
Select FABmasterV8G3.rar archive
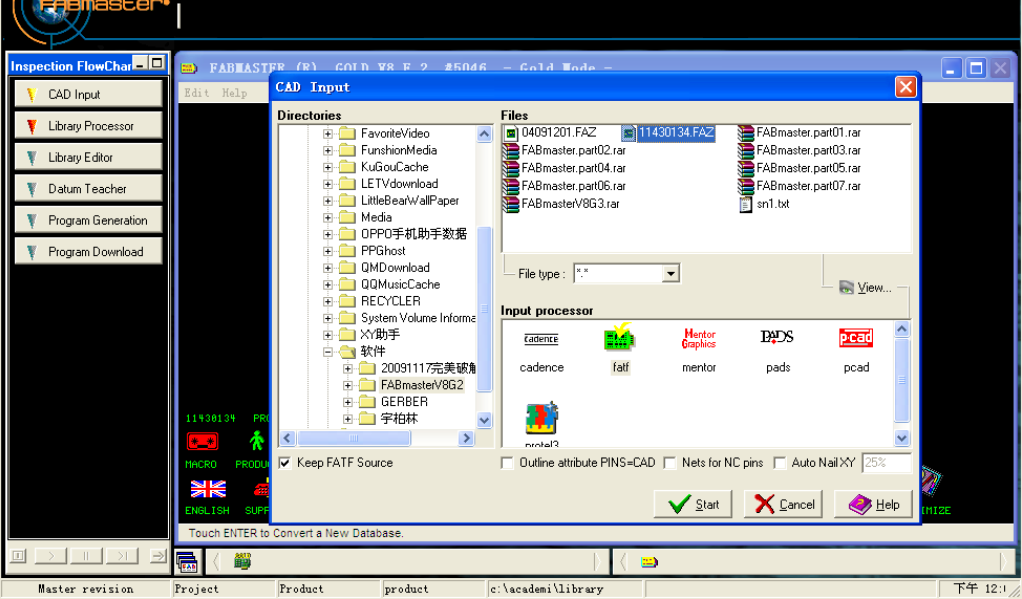(x=561, y=204)
